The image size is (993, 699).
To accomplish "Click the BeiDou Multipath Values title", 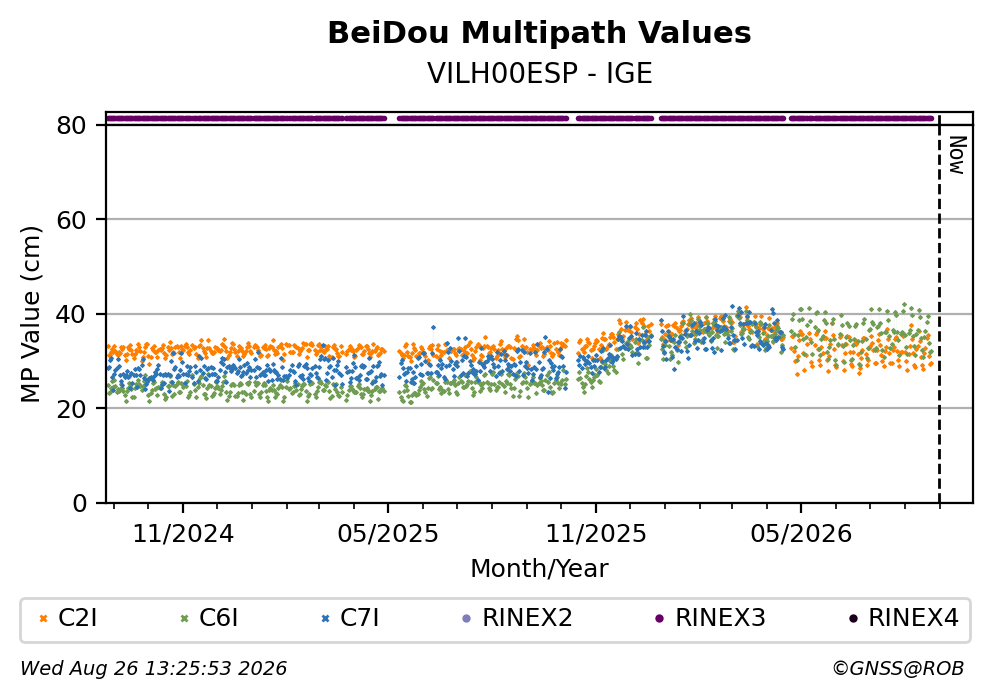I will click(540, 33).
